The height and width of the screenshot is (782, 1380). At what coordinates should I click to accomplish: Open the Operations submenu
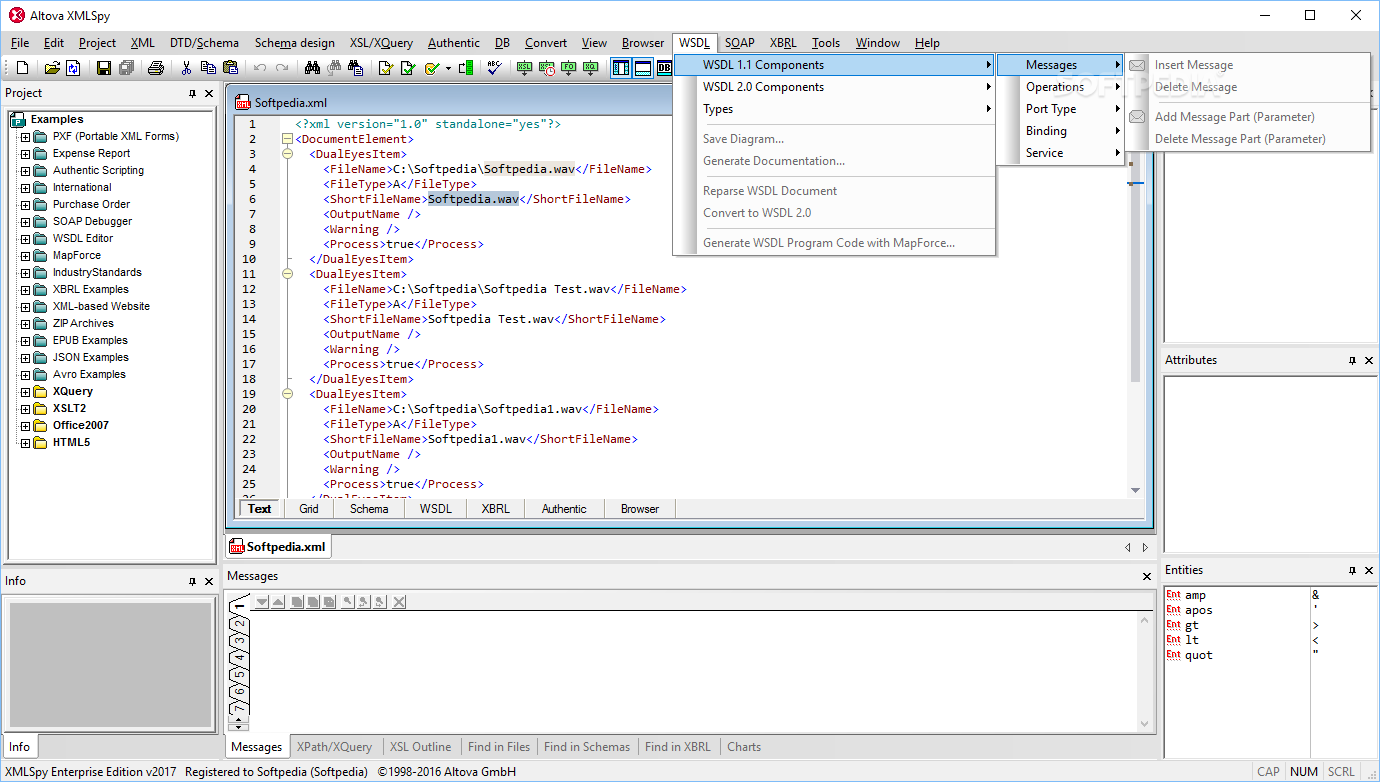(x=1060, y=87)
